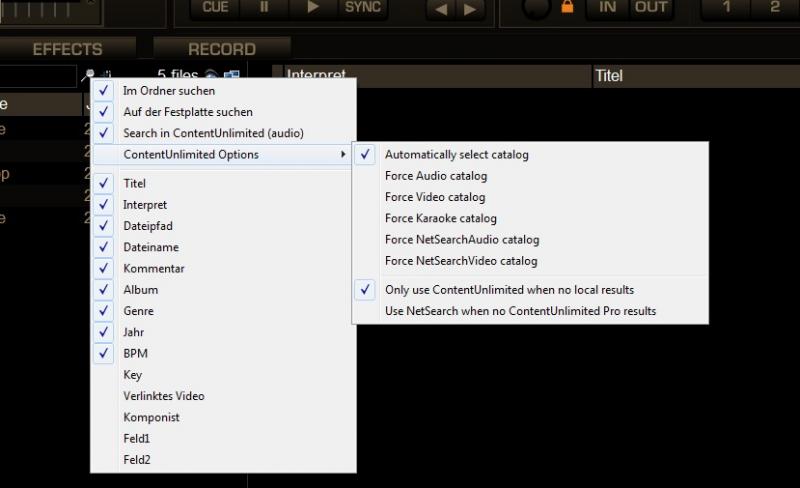Viewport: 800px width, 488px height.
Task: Select Force Video catalog
Action: tap(530, 197)
